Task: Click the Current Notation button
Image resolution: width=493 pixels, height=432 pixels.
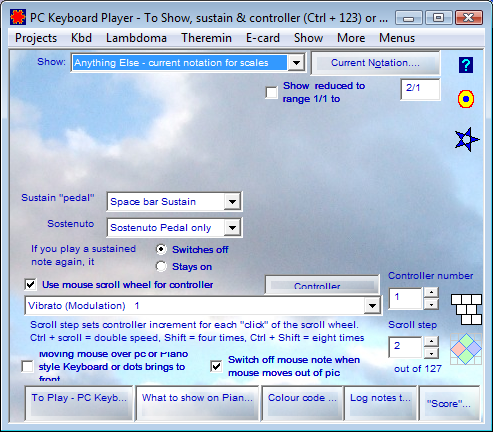Action: click(x=375, y=63)
